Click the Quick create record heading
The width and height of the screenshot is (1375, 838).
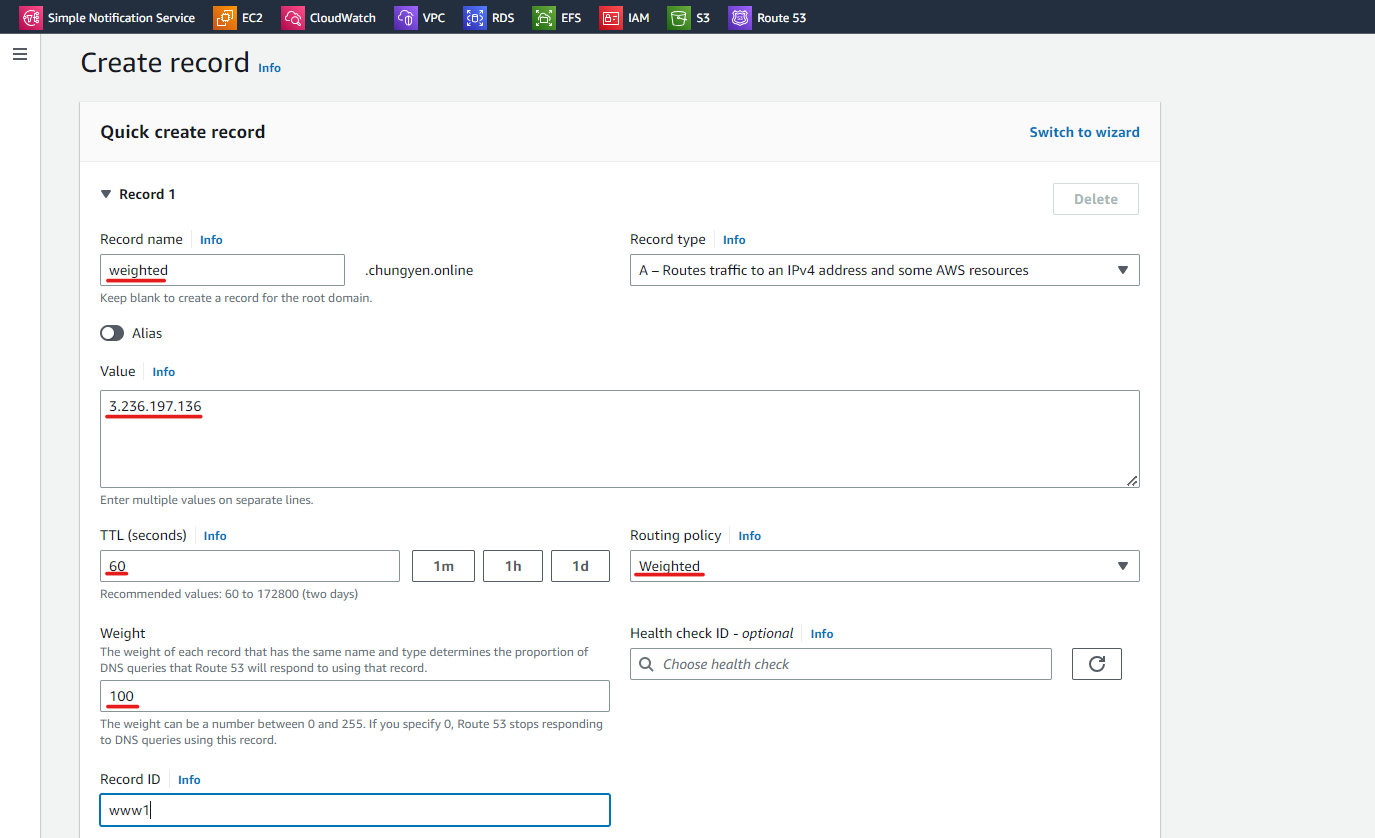click(183, 132)
